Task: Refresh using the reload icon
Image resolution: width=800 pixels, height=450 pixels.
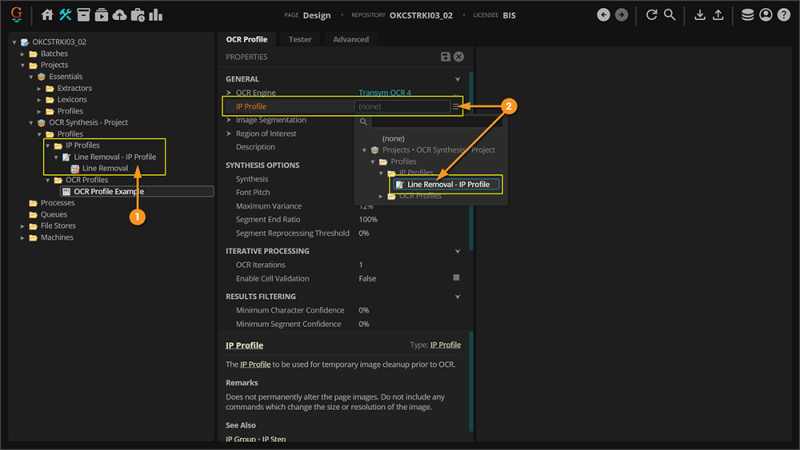Action: point(652,15)
